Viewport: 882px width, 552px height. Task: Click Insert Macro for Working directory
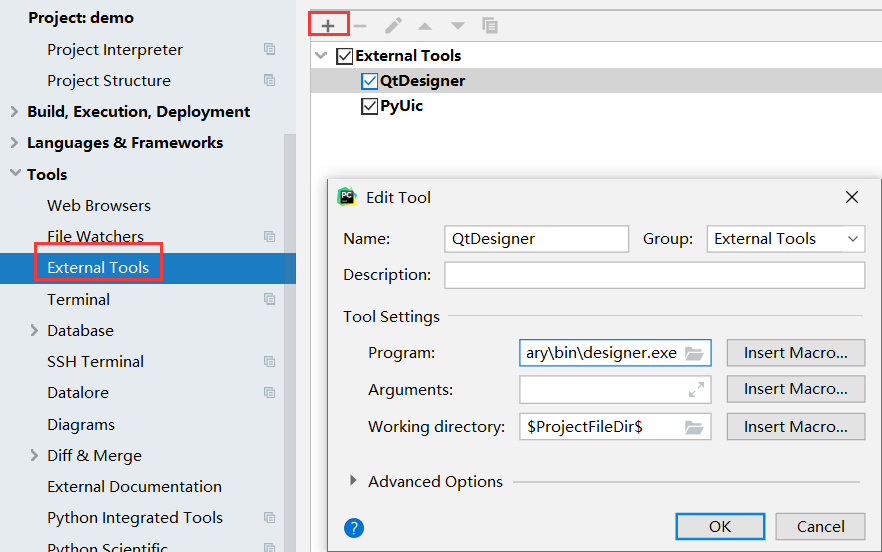[x=795, y=427]
